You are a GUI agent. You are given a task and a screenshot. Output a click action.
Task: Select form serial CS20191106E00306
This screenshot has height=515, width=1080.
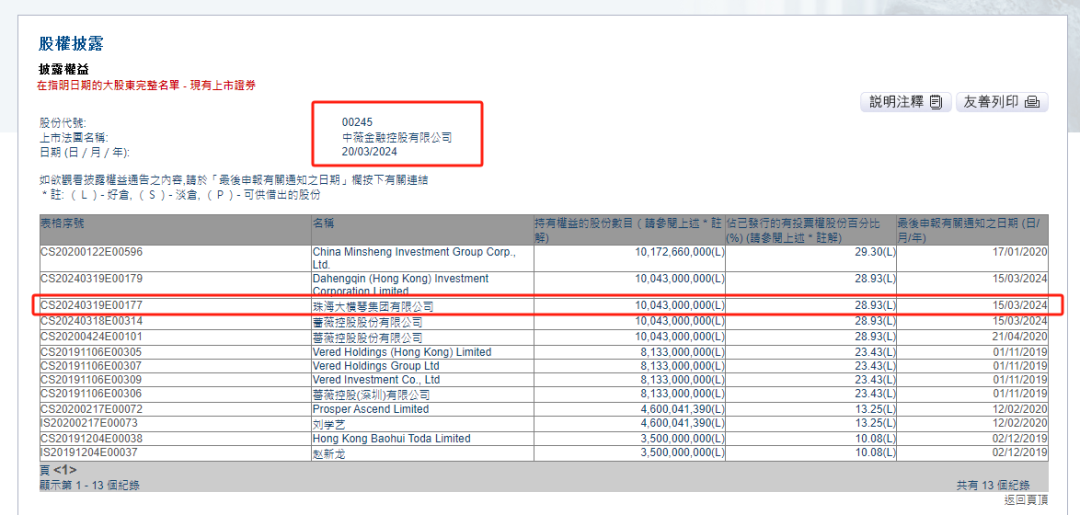point(91,395)
